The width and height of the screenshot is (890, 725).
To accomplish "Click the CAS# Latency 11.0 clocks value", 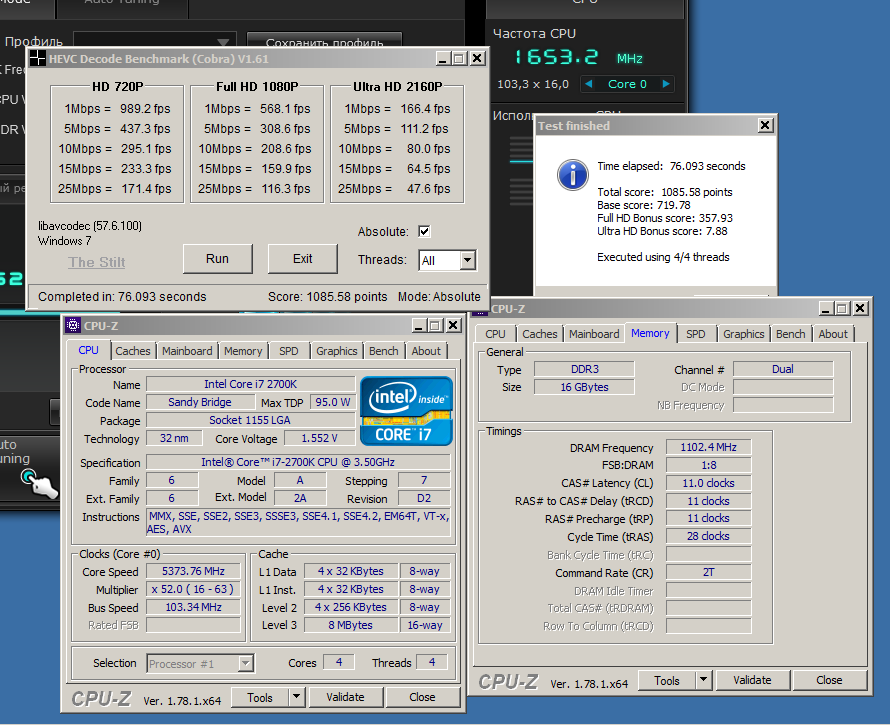I will pos(708,483).
